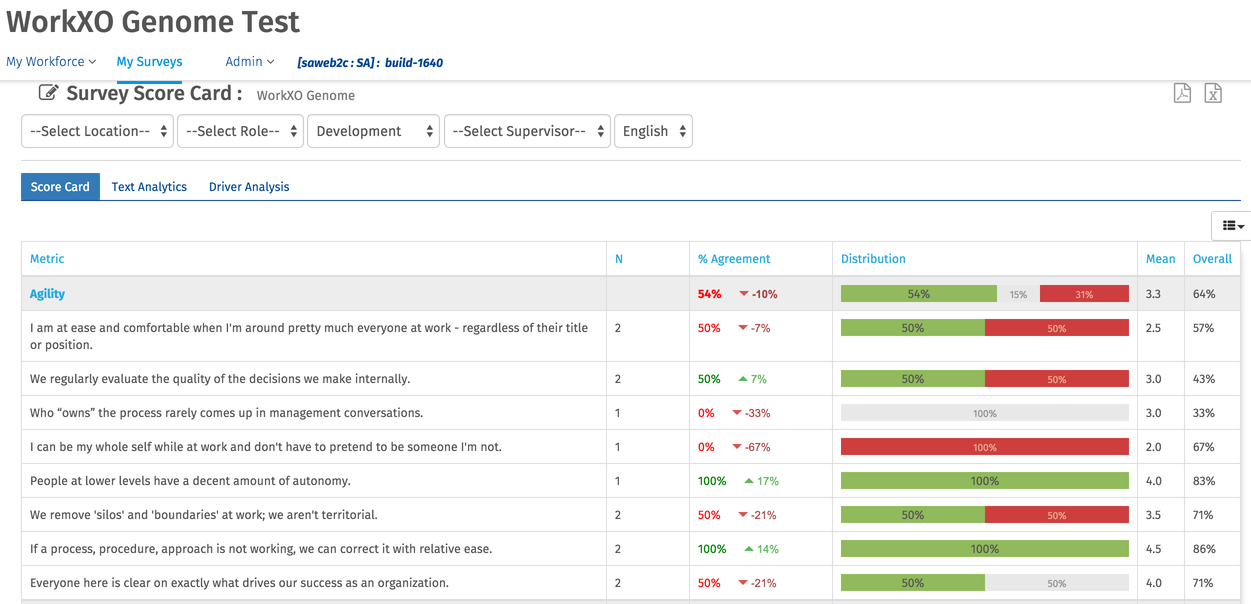
Task: Click the red 31% segment in Agility distribution
Action: point(1084,294)
